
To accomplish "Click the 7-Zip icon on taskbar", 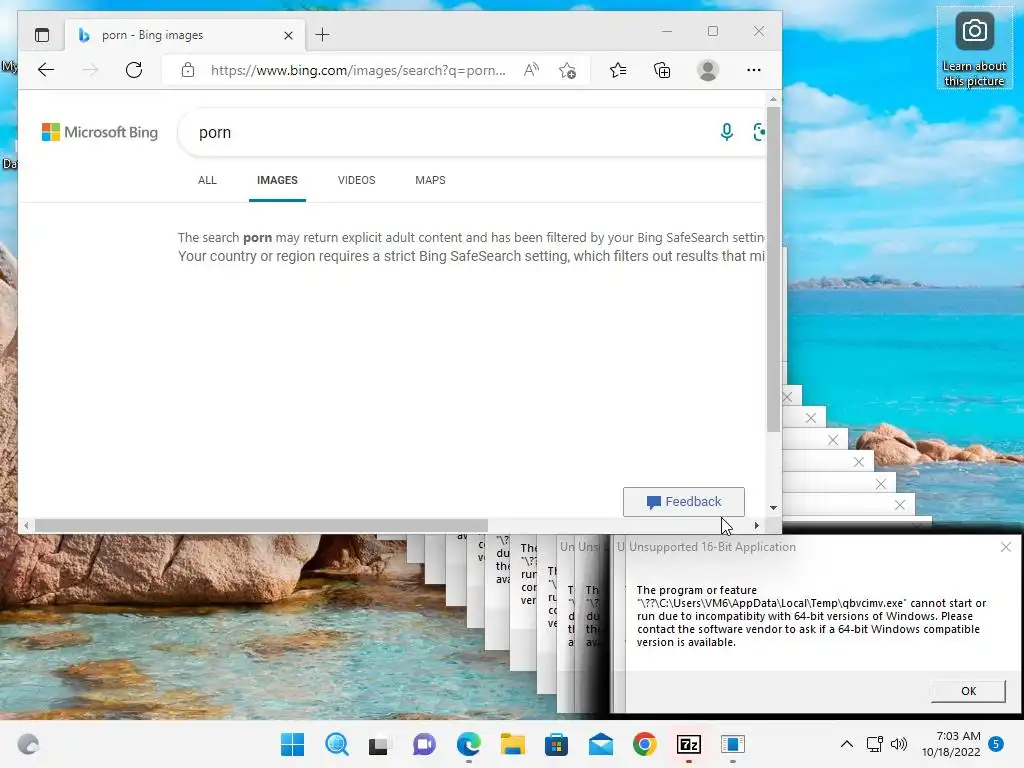I will pos(689,744).
